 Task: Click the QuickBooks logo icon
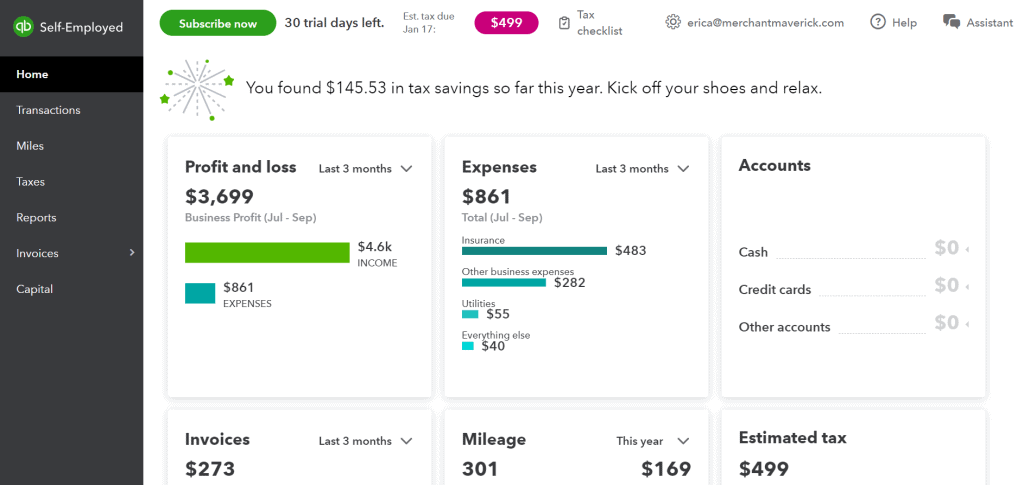pos(24,27)
